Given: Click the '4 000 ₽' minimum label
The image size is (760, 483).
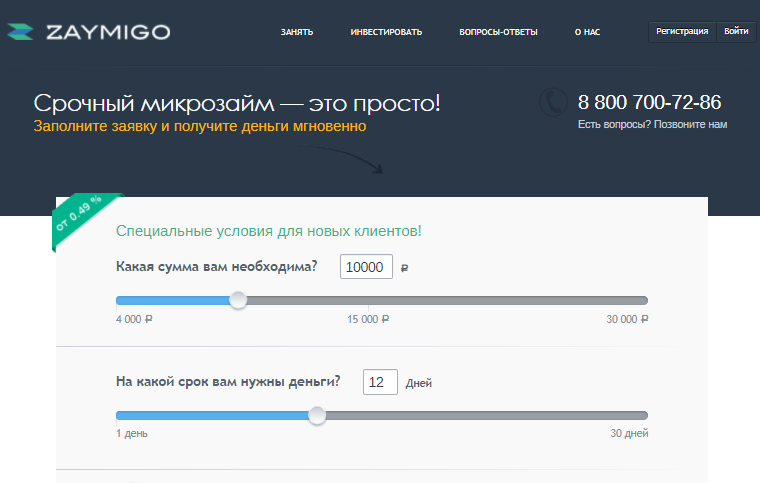Looking at the screenshot, I should pyautogui.click(x=134, y=319).
